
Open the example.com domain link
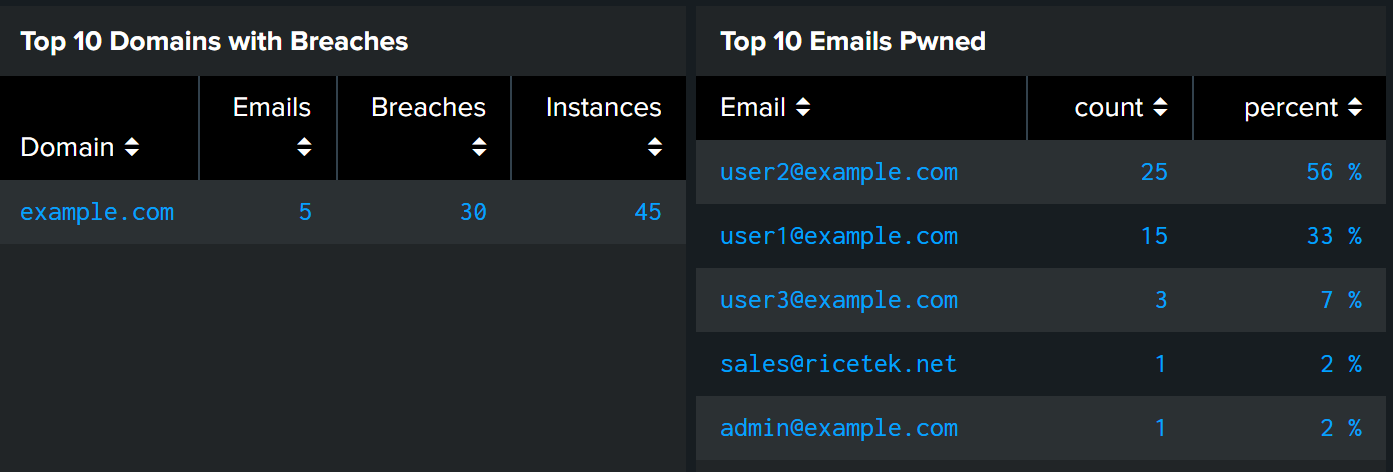[97, 212]
